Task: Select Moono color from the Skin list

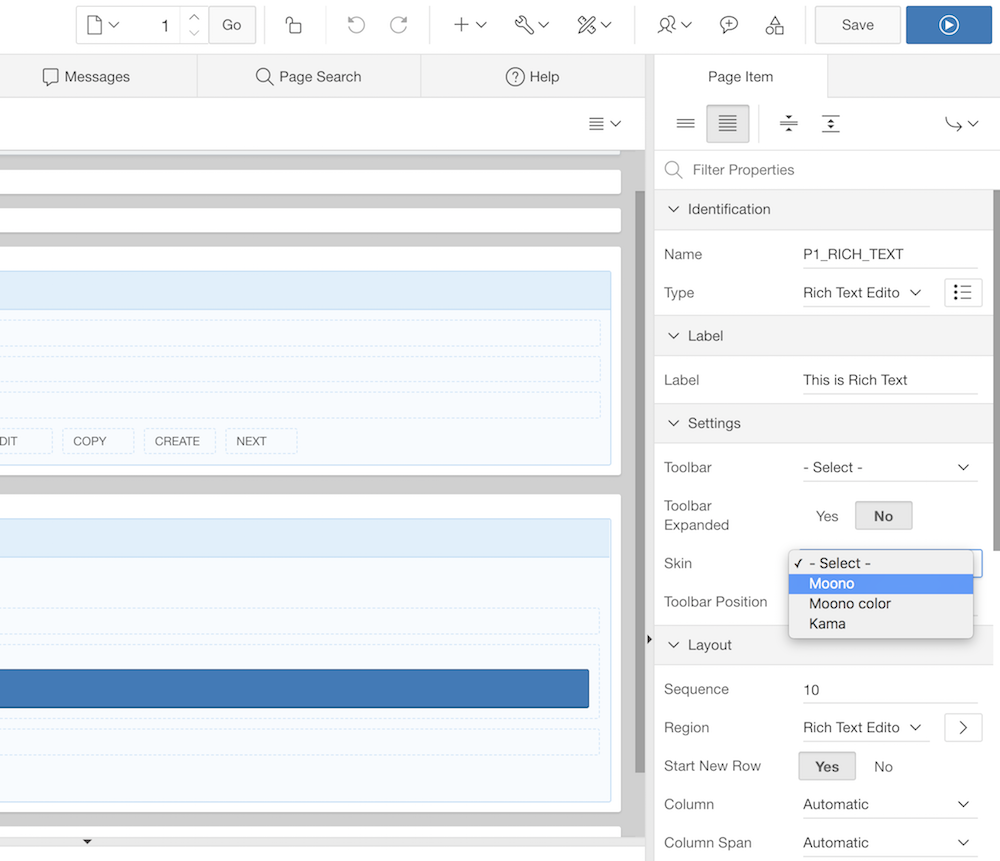Action: click(849, 603)
